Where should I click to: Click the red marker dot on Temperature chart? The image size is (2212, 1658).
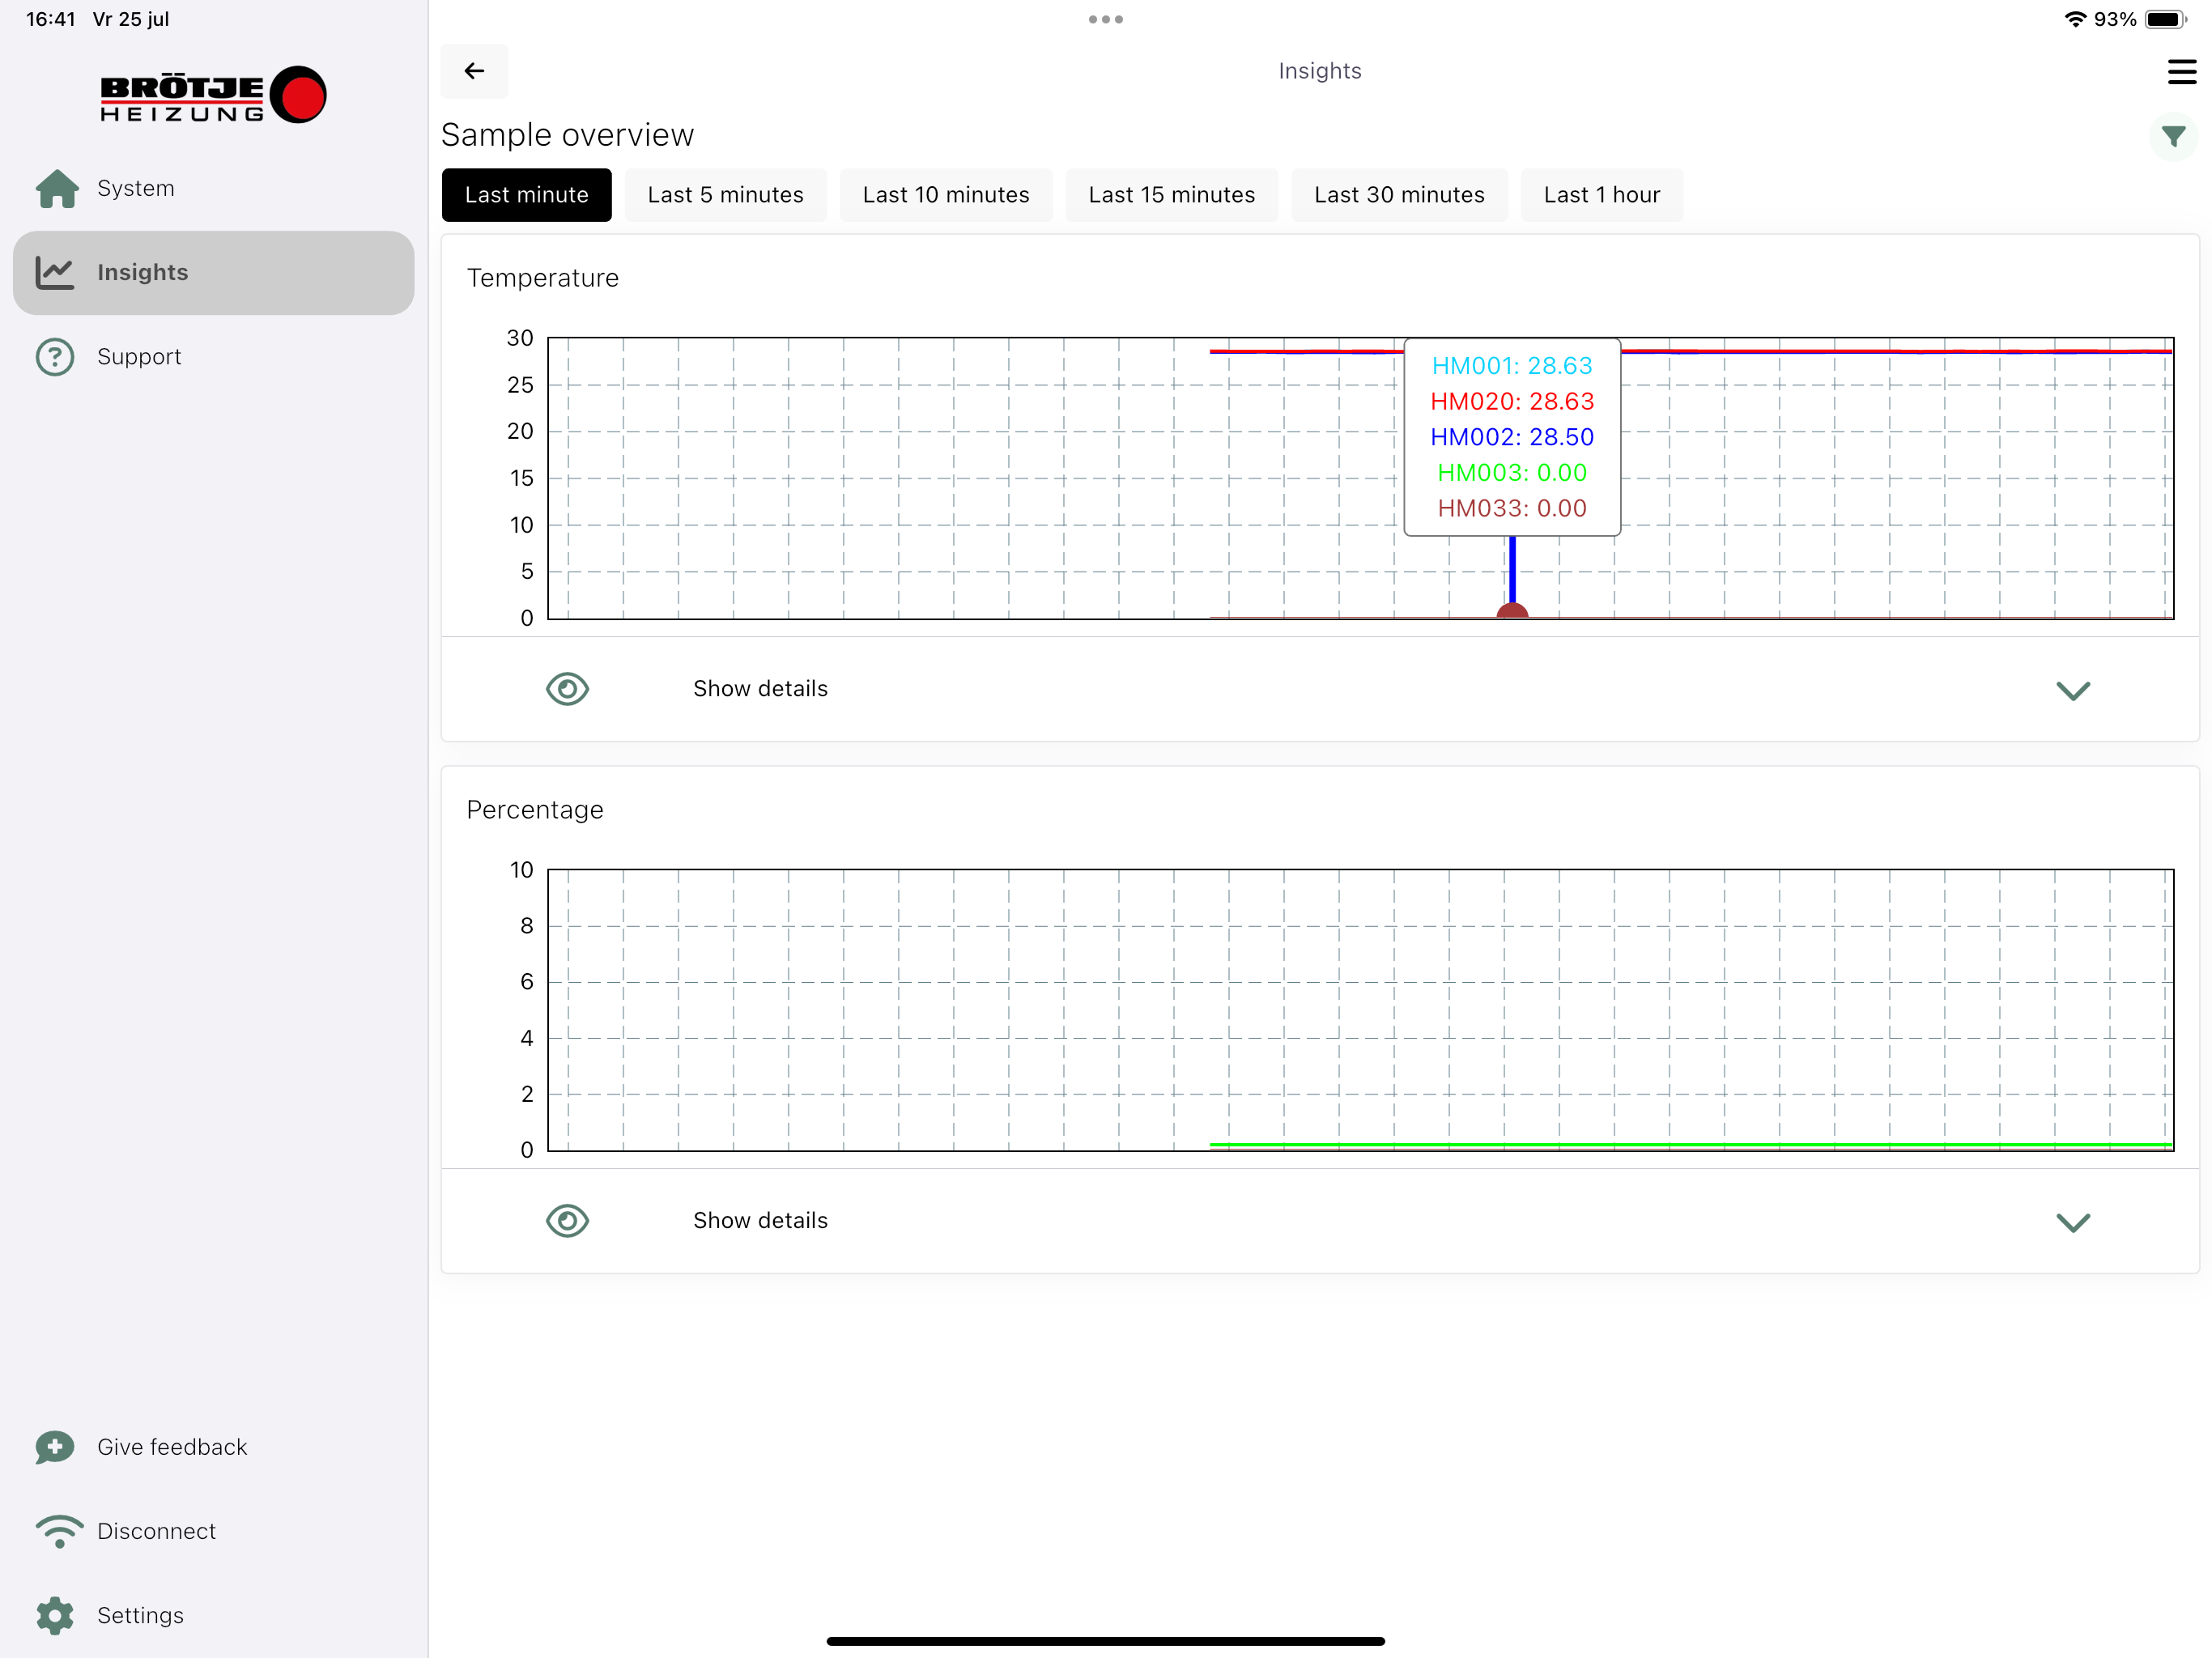[x=1512, y=611]
